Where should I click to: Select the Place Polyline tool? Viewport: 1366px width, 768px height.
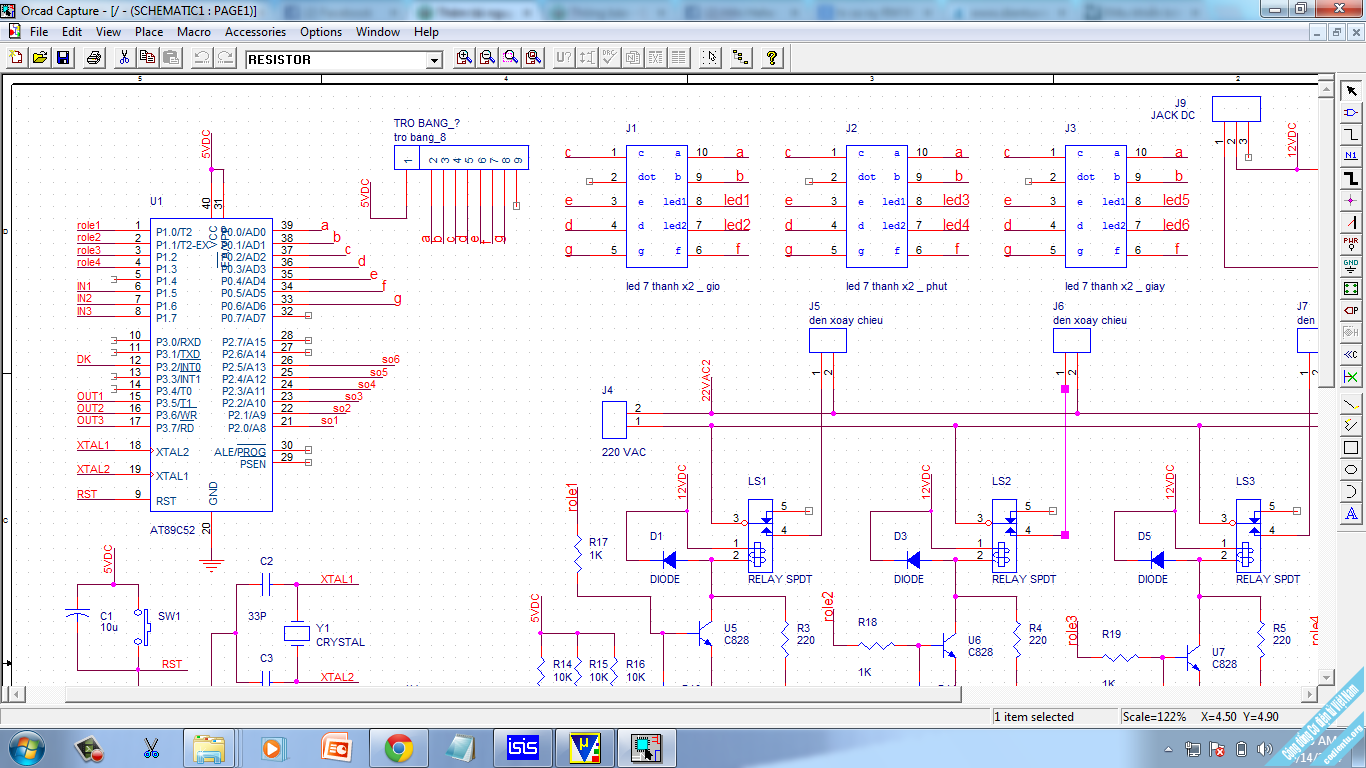tap(1351, 426)
